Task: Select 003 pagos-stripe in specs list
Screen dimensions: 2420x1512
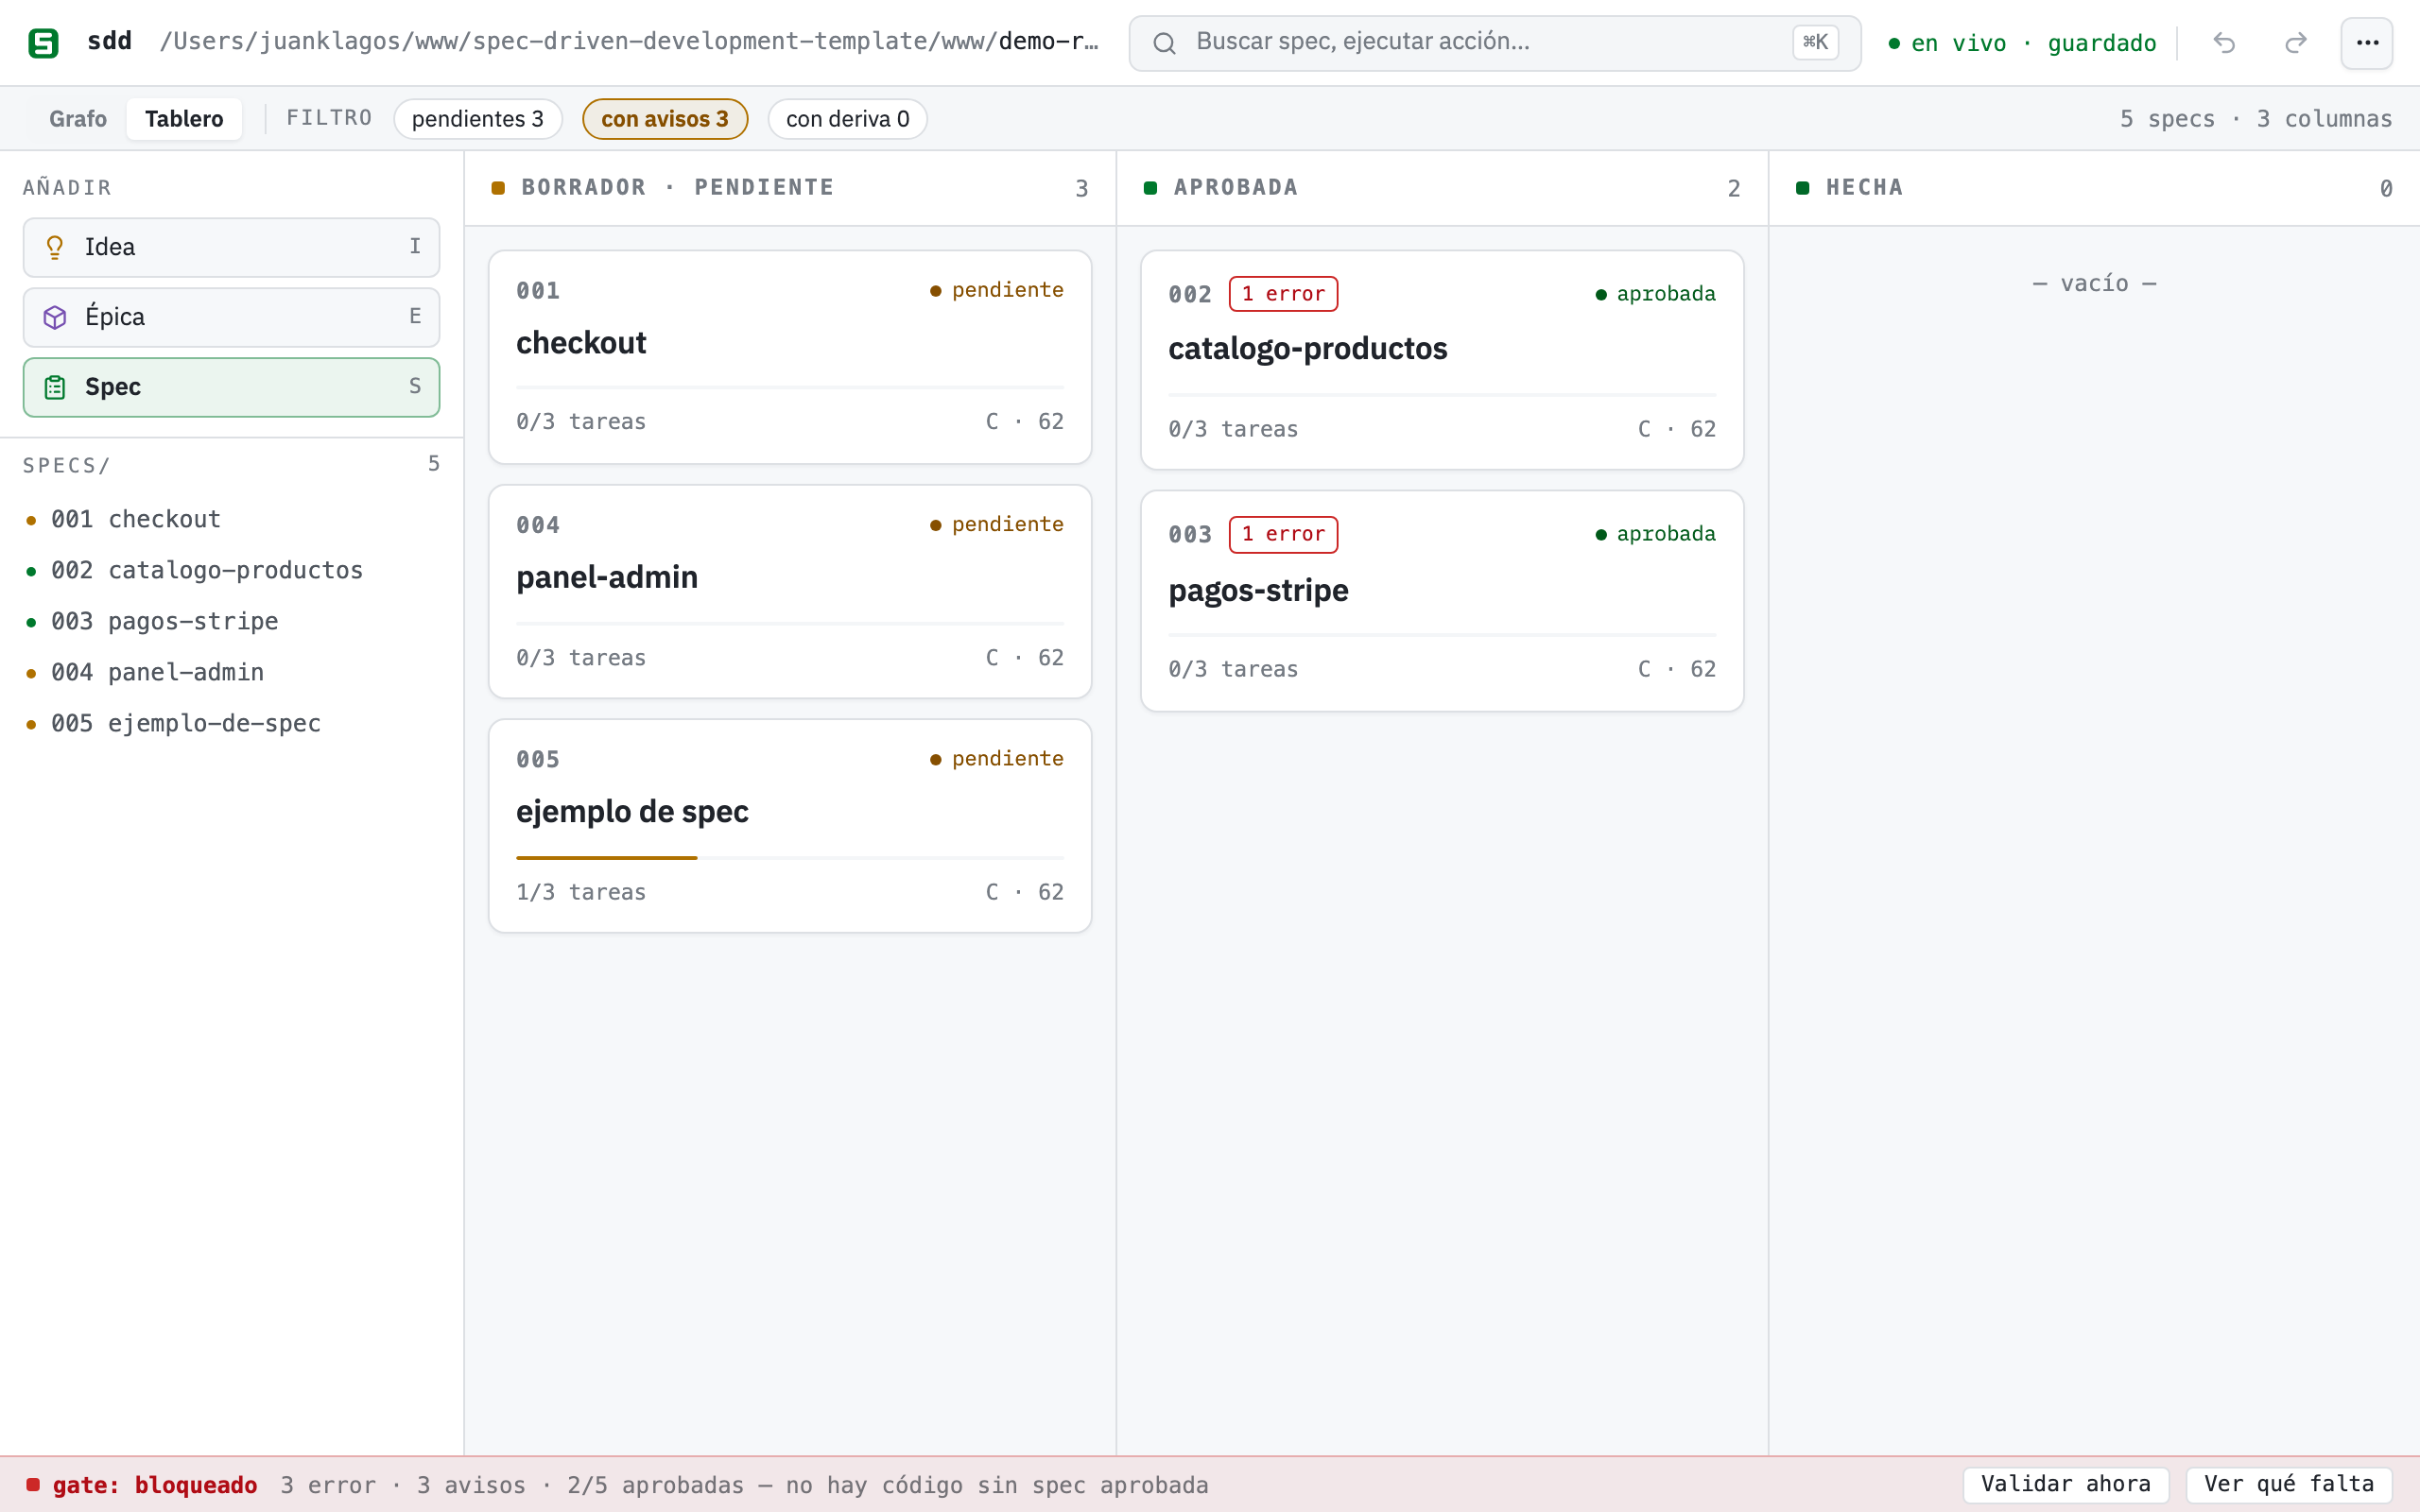Action: [x=231, y=621]
